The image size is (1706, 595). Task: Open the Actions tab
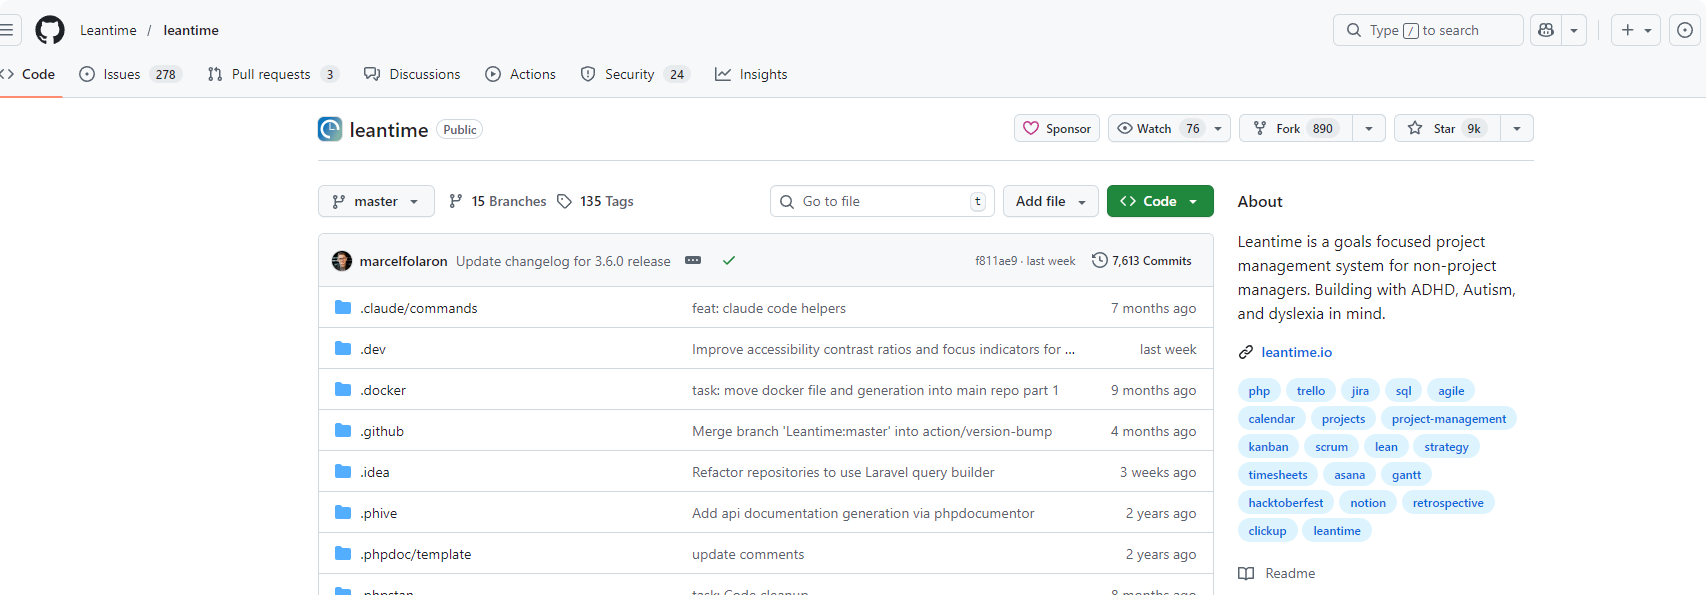[x=520, y=74]
